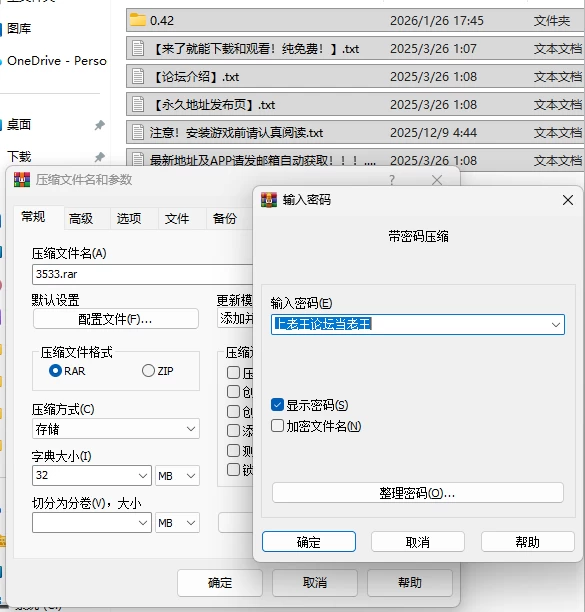Click the pin icon next to 下载

(x=100, y=157)
